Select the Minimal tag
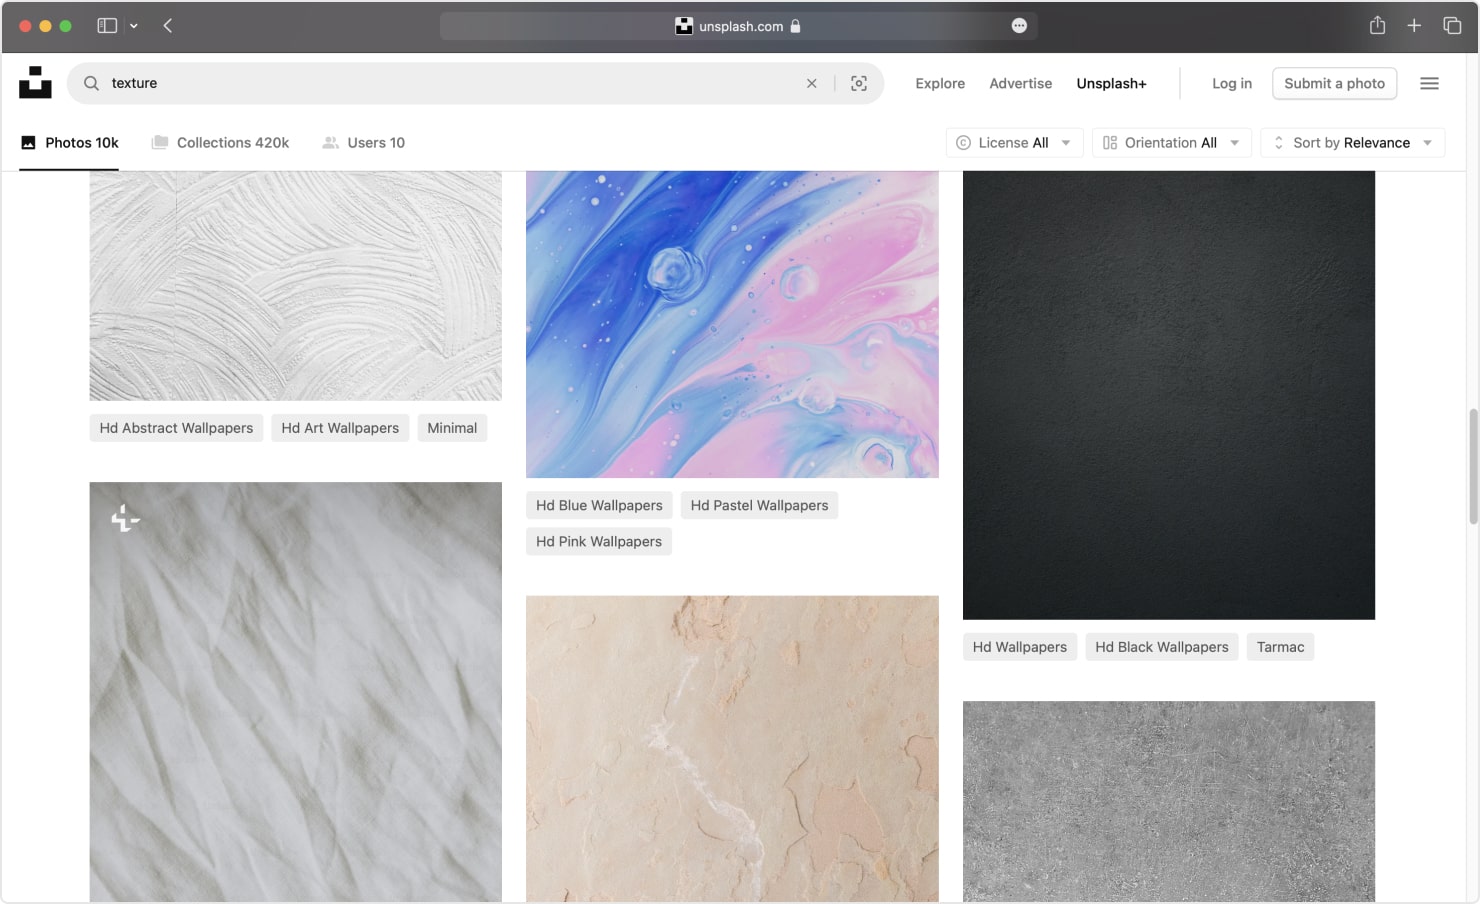This screenshot has height=904, width=1480. click(452, 428)
